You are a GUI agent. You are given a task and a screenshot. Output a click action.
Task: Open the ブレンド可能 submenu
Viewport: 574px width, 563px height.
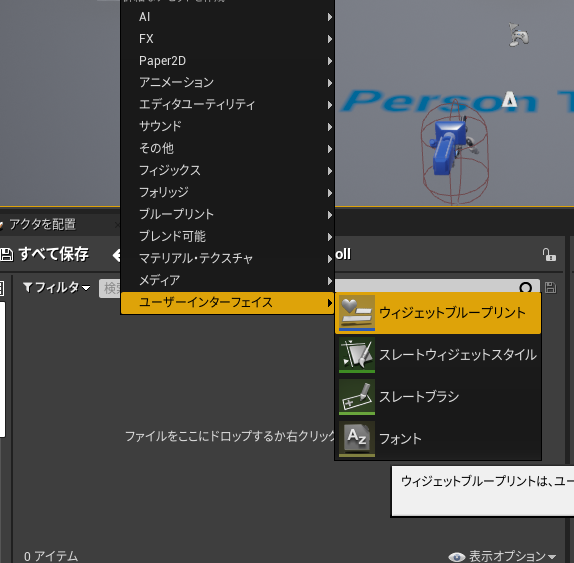(227, 236)
